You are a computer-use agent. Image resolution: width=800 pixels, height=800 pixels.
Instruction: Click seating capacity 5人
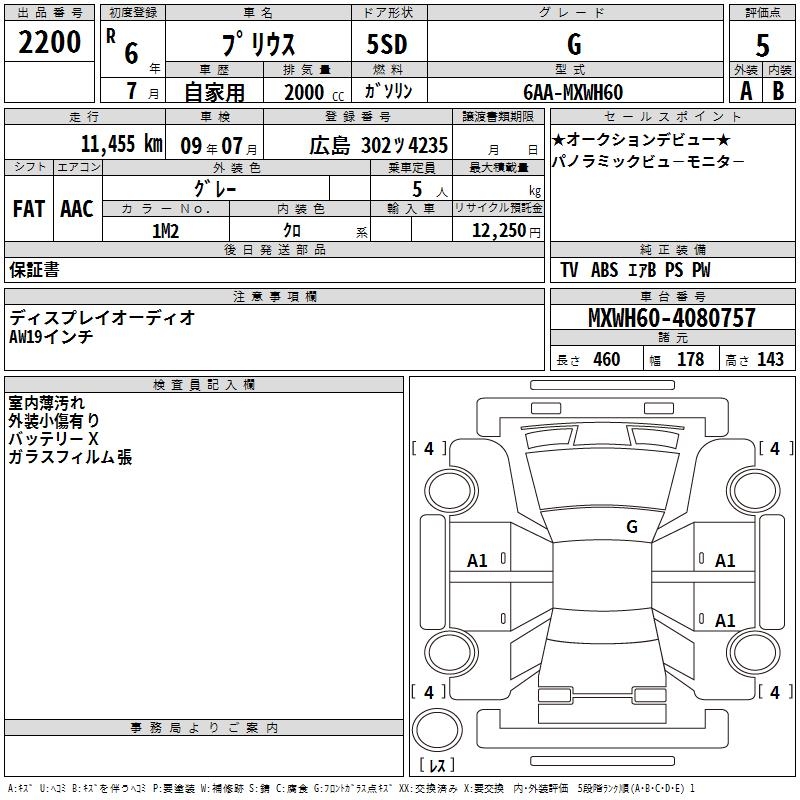click(430, 189)
